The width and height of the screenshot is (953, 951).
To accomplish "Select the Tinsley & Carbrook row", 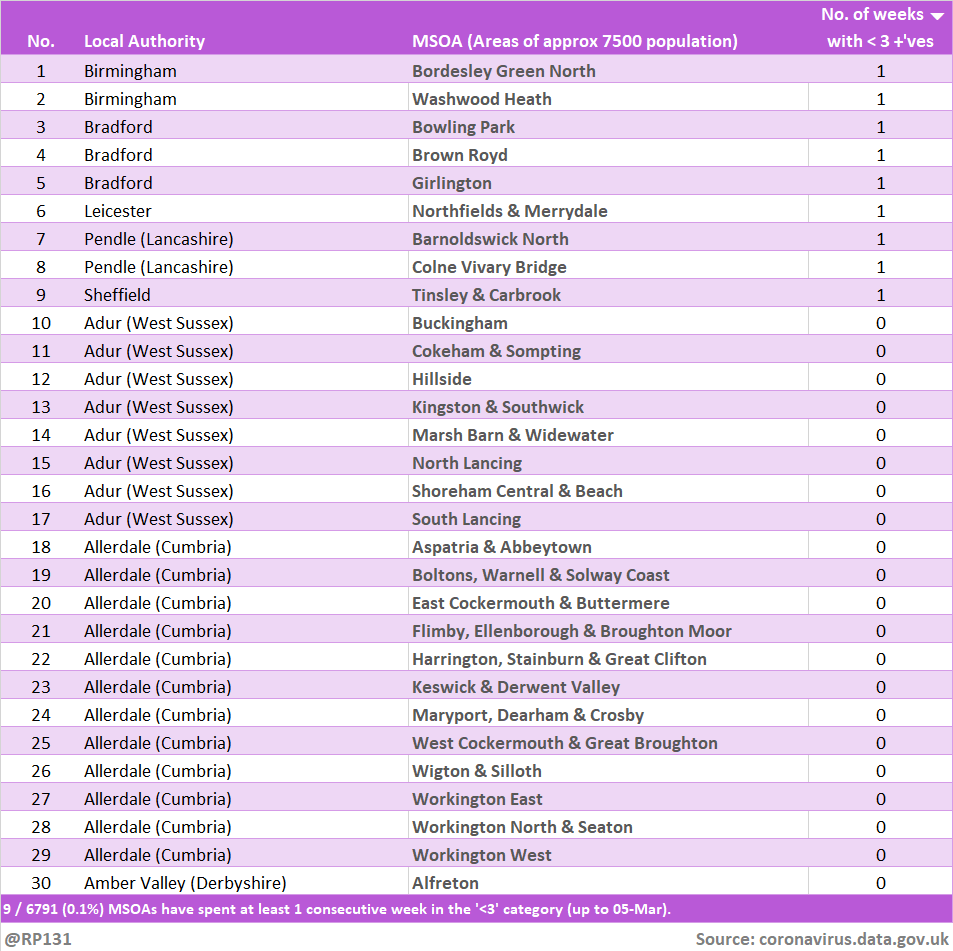I will (486, 294).
